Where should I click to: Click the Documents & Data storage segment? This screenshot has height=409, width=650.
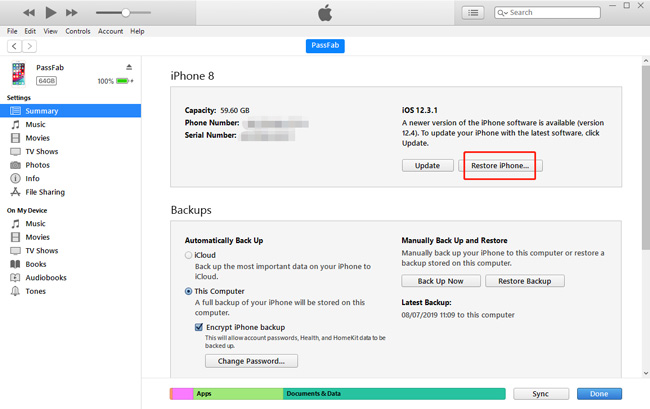click(394, 394)
